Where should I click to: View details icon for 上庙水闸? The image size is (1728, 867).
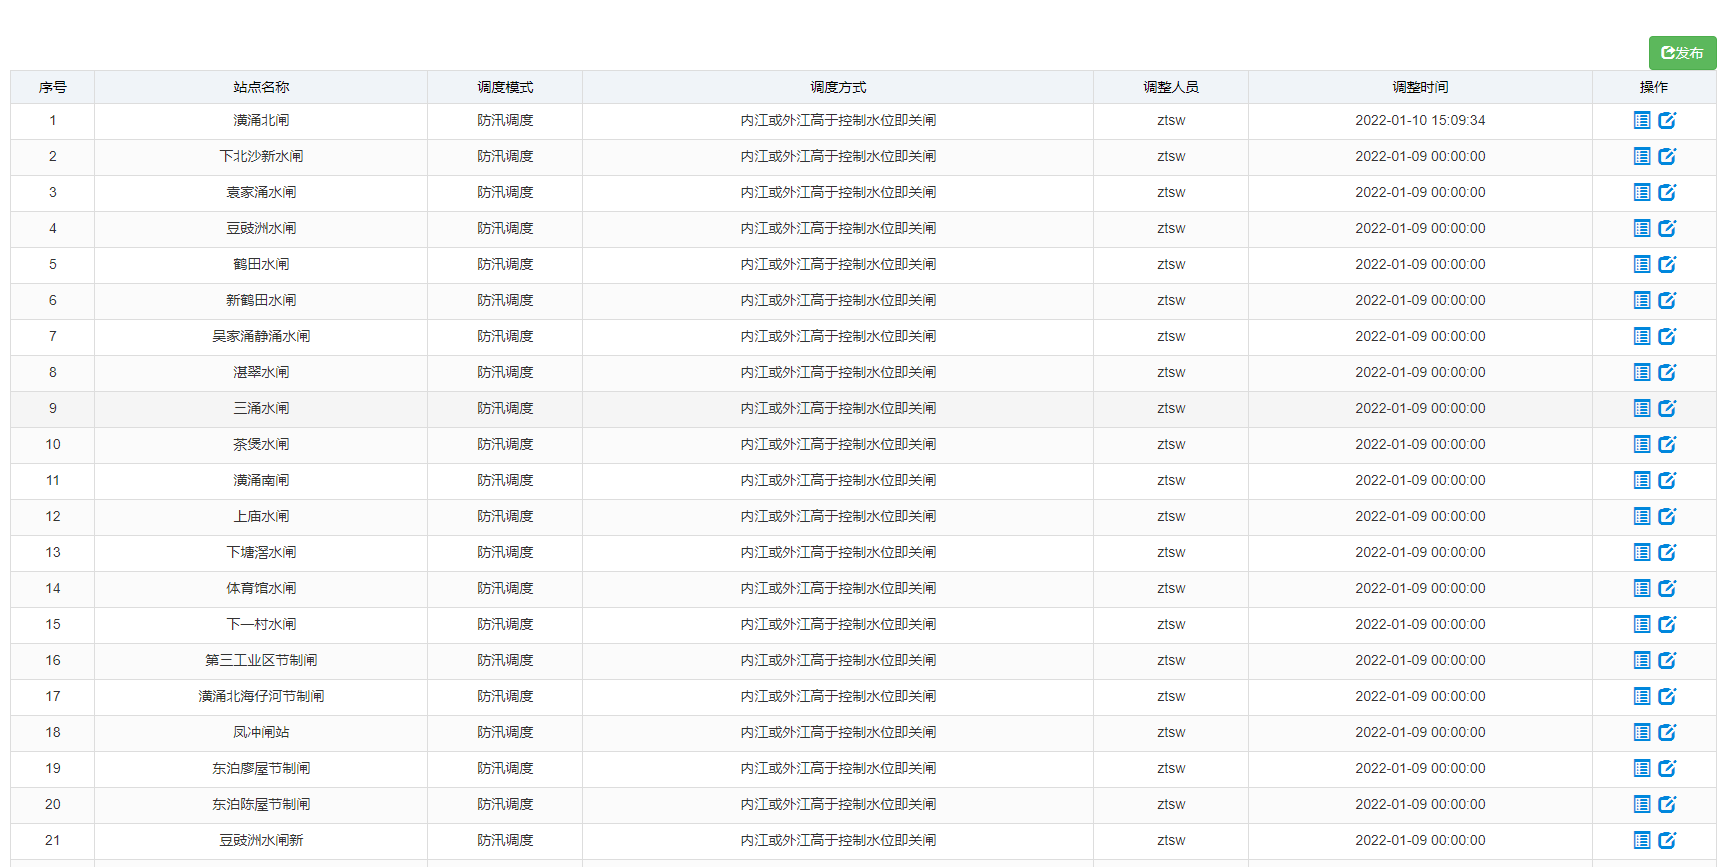(x=1642, y=516)
